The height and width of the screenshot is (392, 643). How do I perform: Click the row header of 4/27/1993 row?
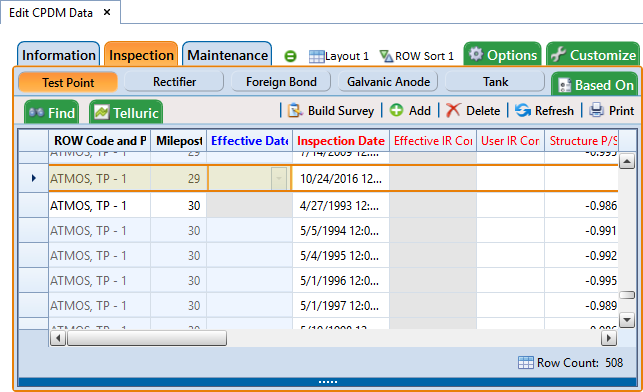click(34, 205)
